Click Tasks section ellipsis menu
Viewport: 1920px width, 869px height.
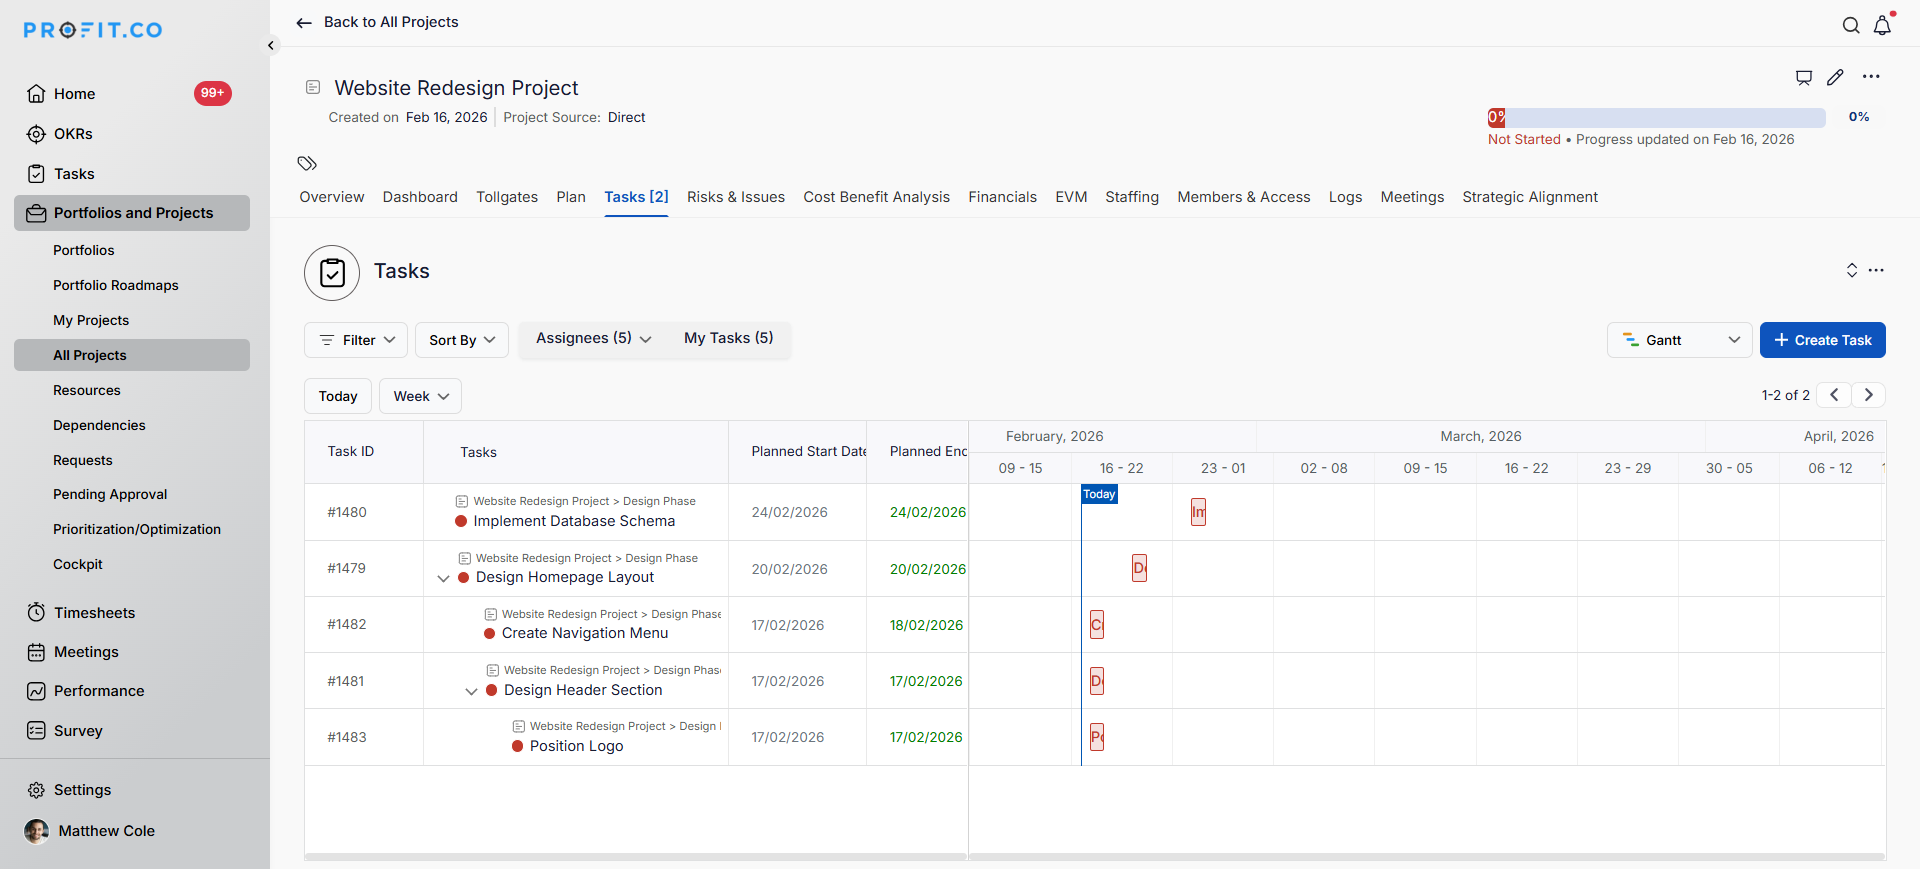(1876, 270)
